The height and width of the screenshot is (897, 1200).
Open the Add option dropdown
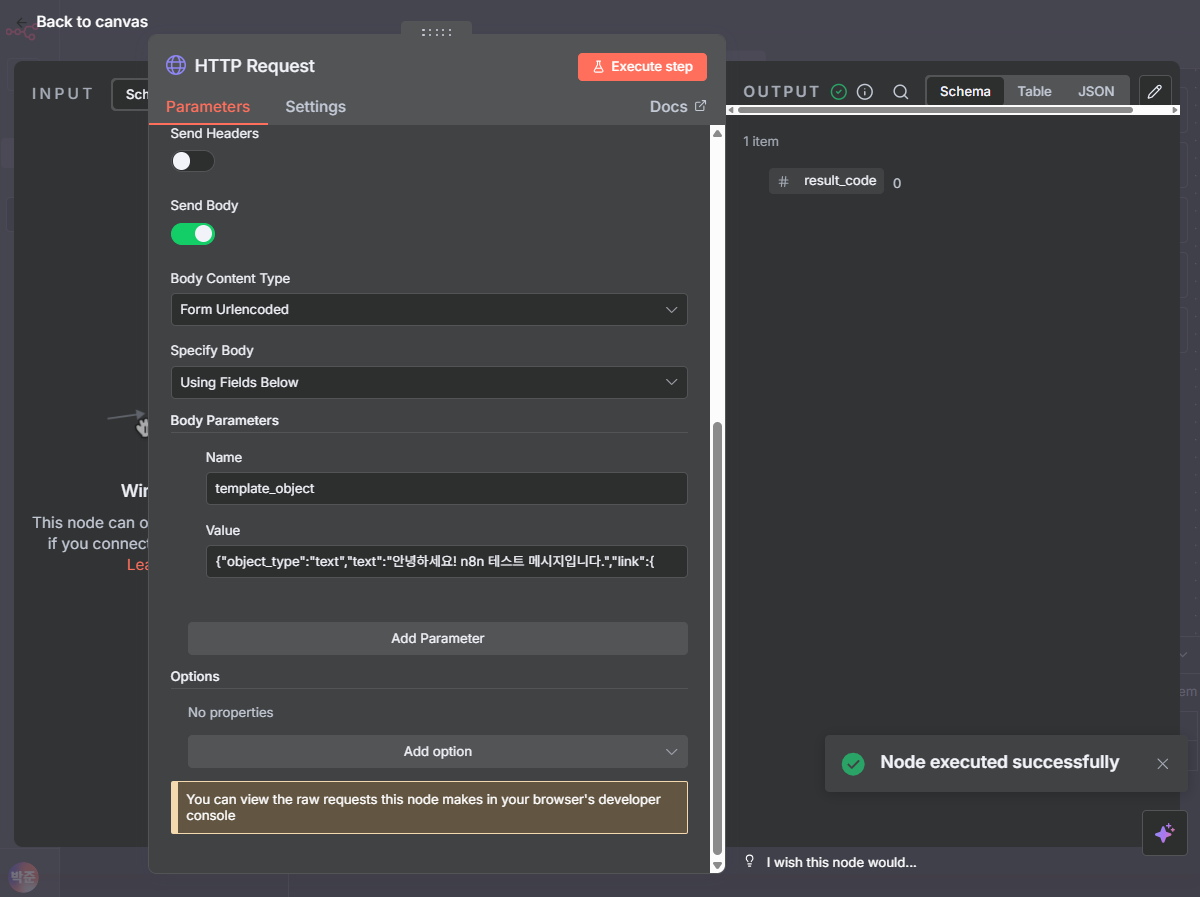click(x=437, y=752)
